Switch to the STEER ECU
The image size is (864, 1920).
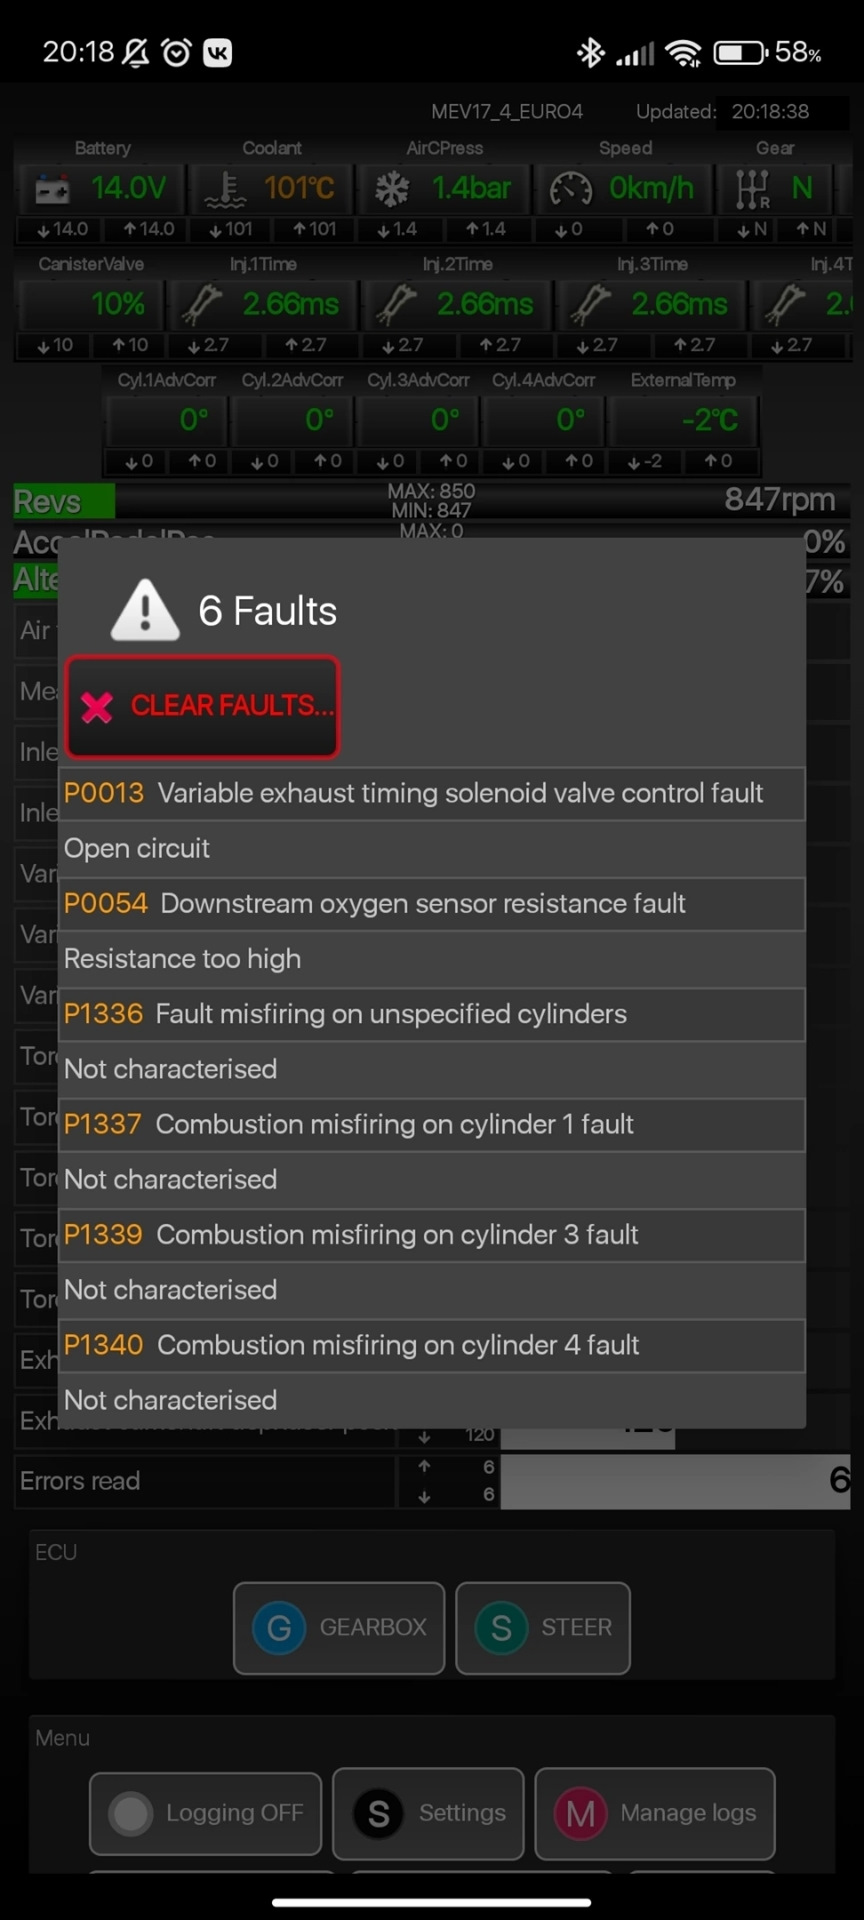pyautogui.click(x=543, y=1628)
